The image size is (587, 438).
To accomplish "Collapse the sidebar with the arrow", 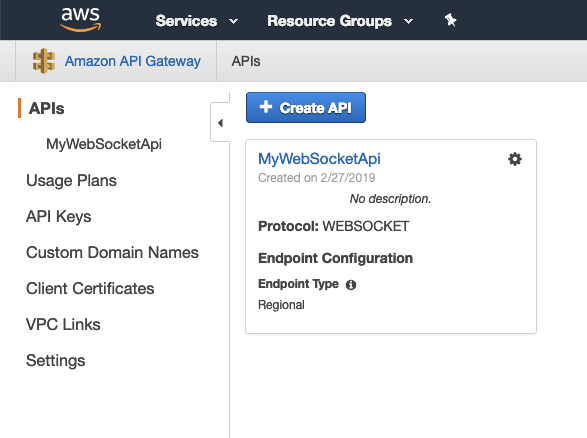I will click(x=220, y=123).
